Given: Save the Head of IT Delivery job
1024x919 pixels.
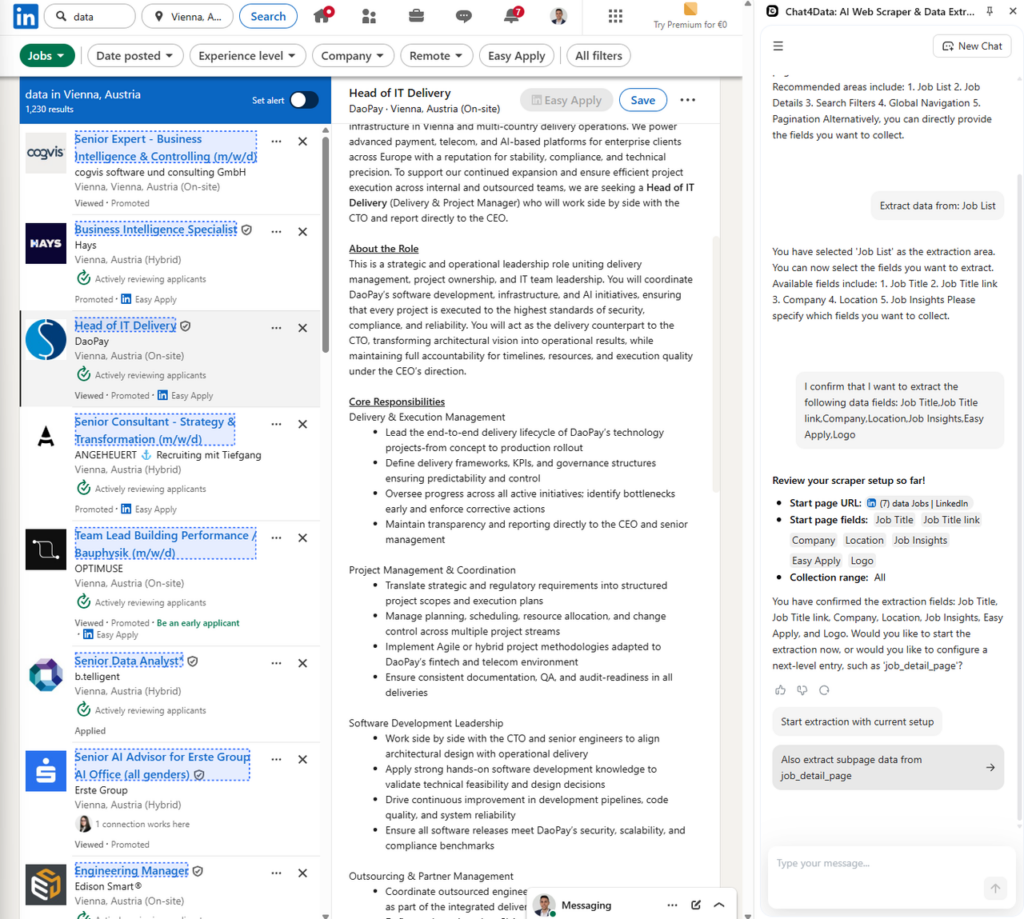Looking at the screenshot, I should coord(643,100).
